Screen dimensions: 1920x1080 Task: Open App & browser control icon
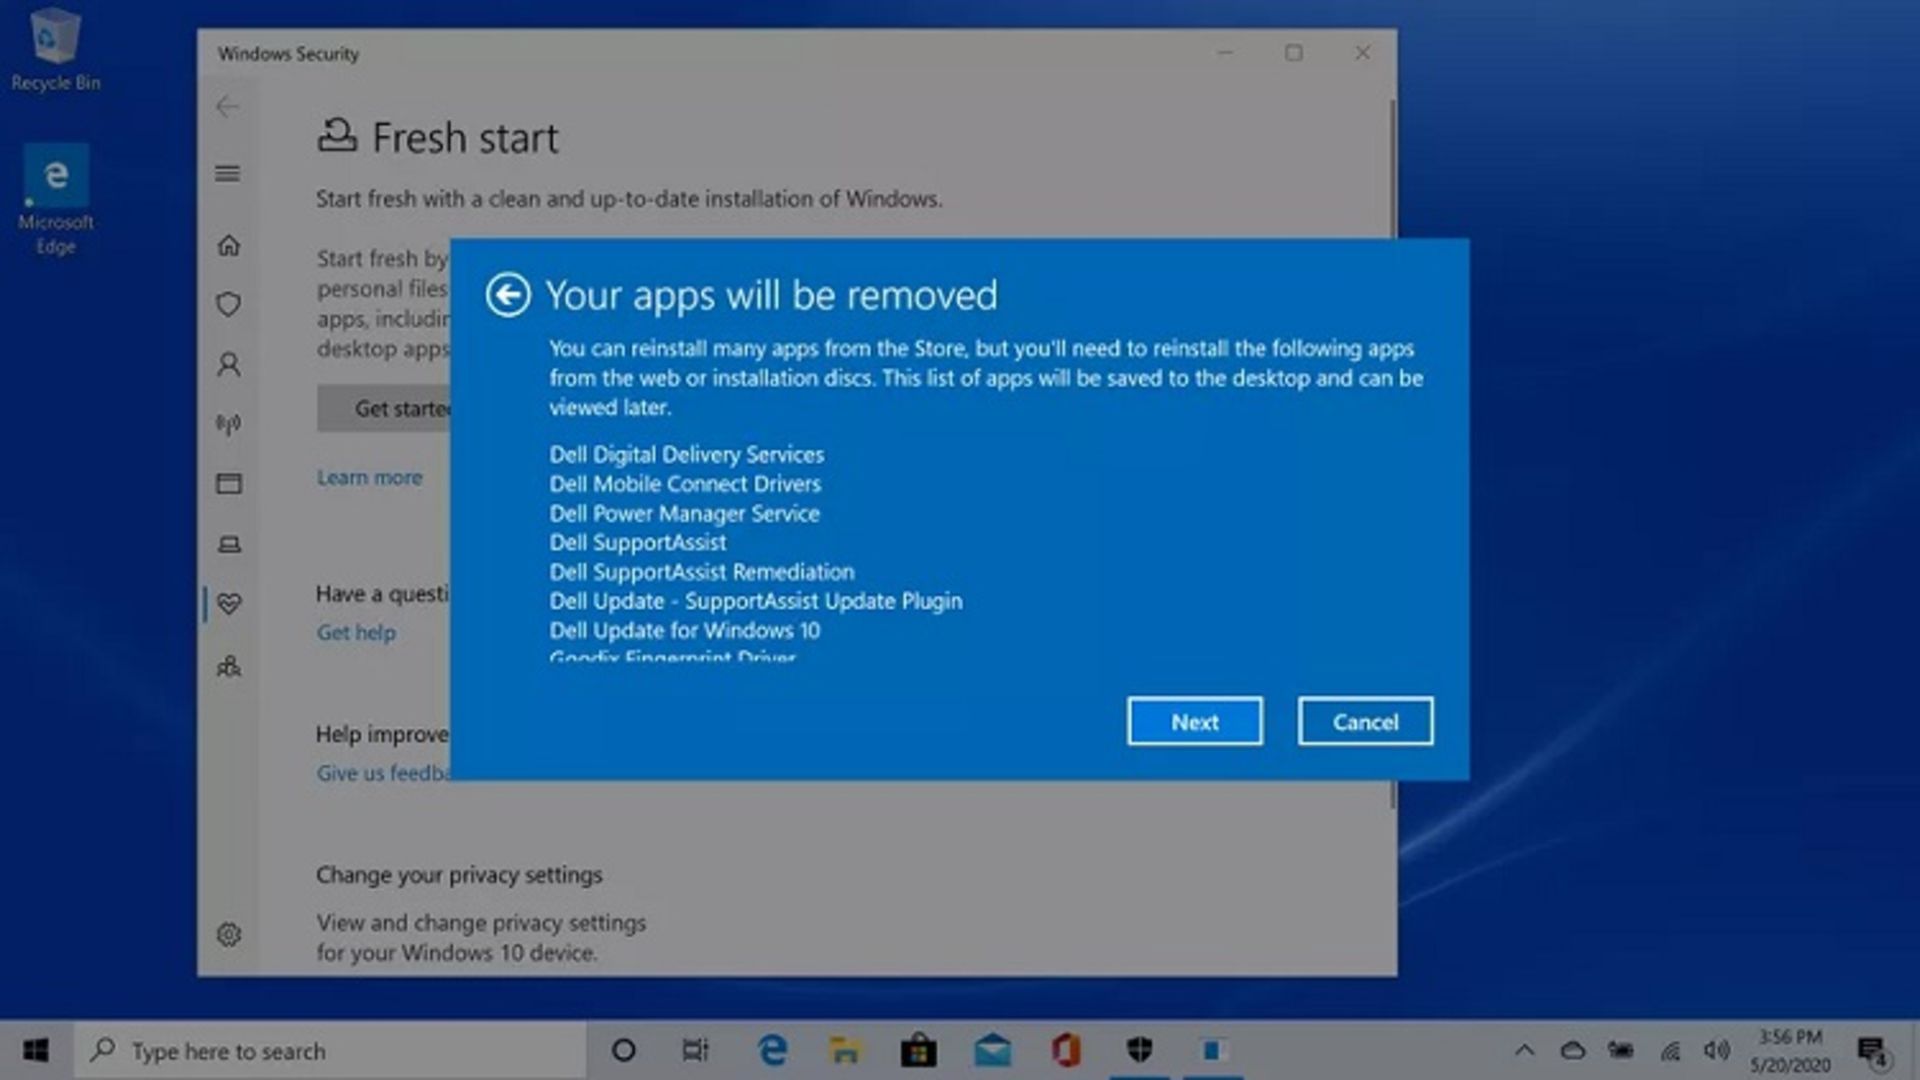click(x=229, y=484)
